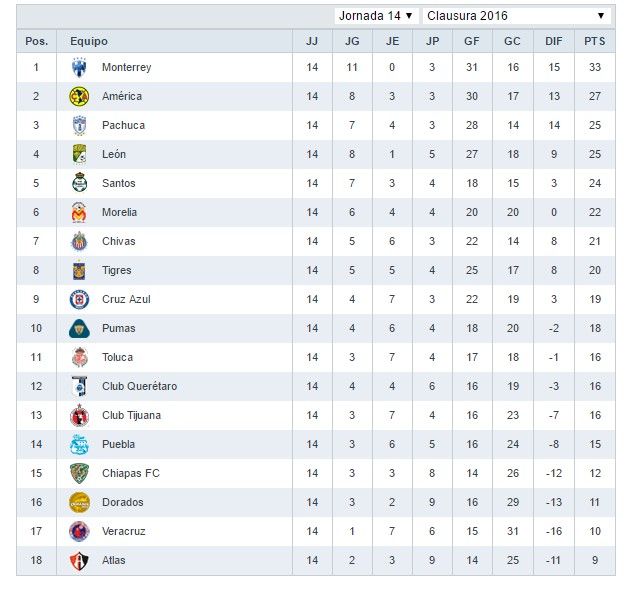Click the Chivas crest icon
This screenshot has width=632, height=591.
[79, 242]
